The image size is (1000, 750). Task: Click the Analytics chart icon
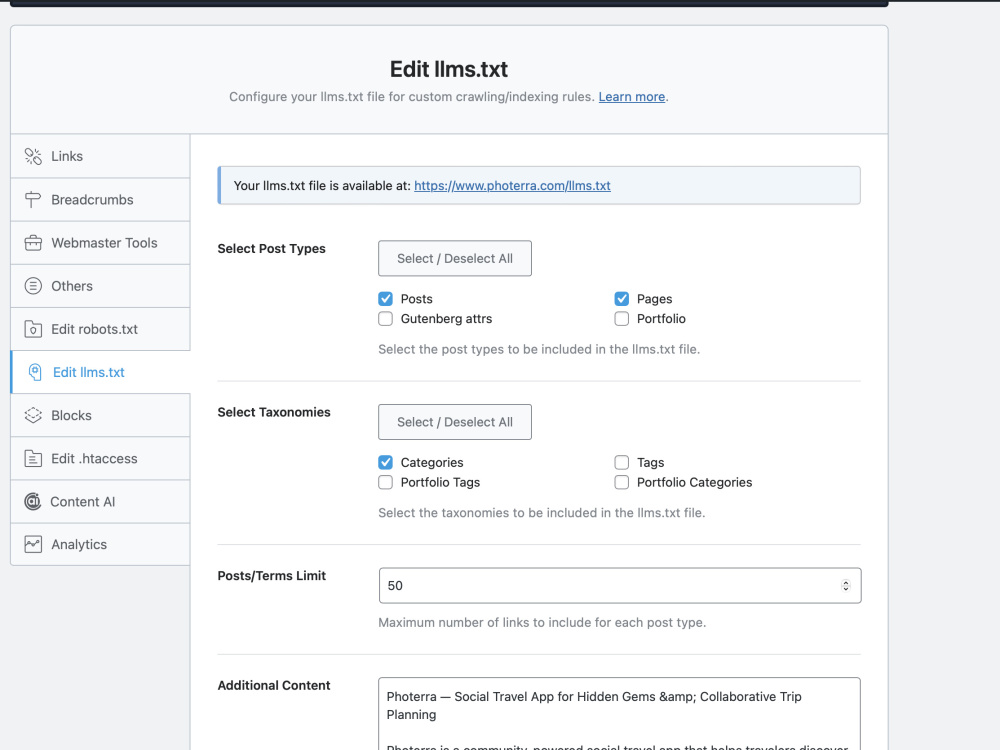click(x=33, y=545)
